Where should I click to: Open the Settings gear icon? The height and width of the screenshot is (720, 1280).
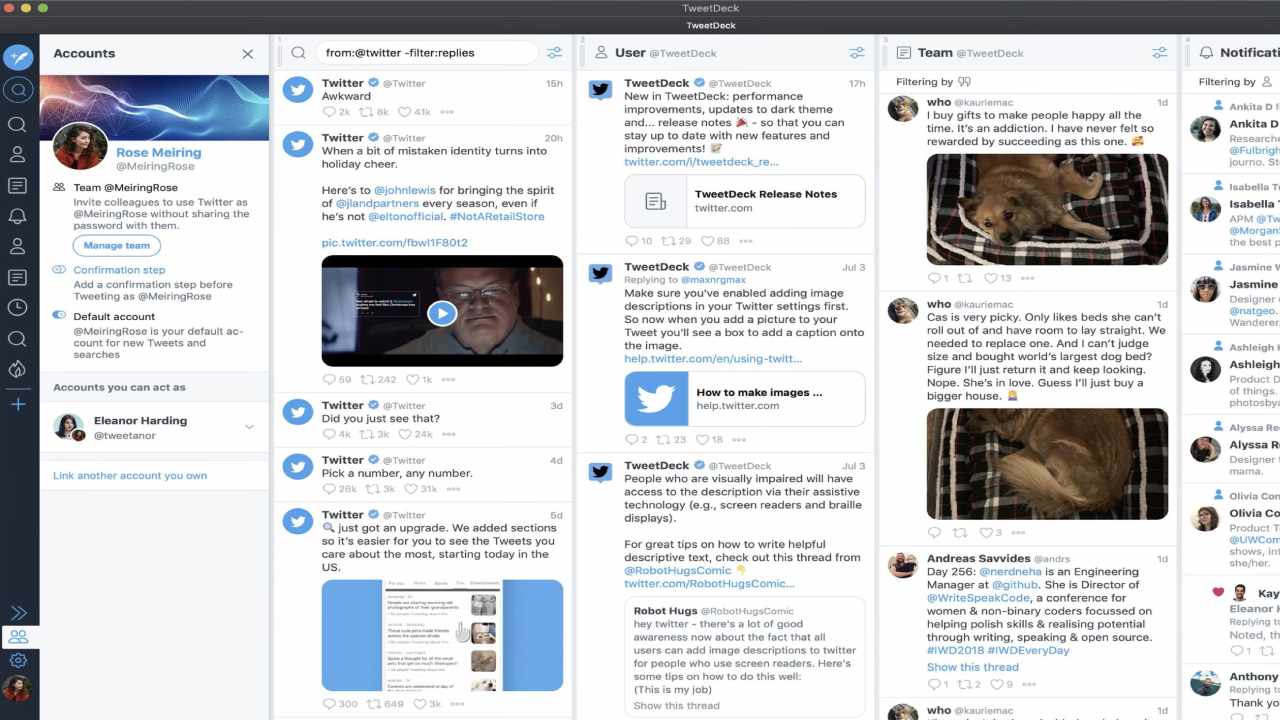pos(18,661)
